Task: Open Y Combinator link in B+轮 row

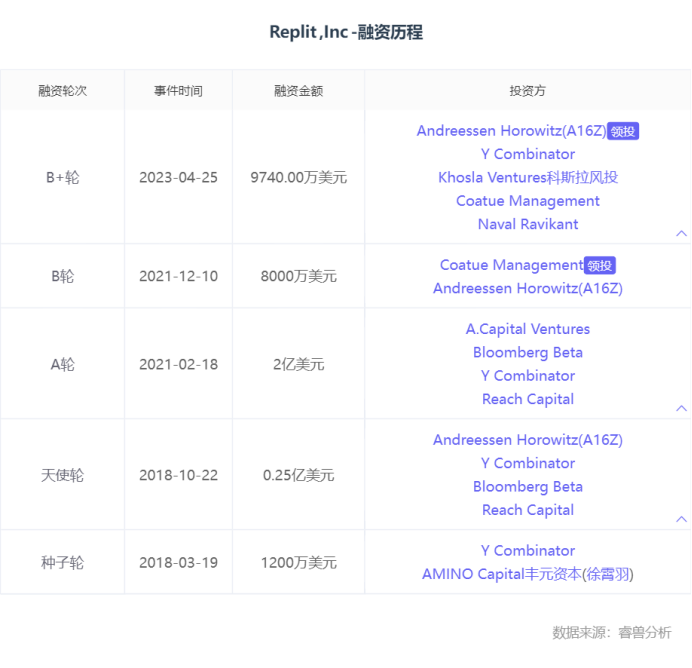Action: click(527, 154)
